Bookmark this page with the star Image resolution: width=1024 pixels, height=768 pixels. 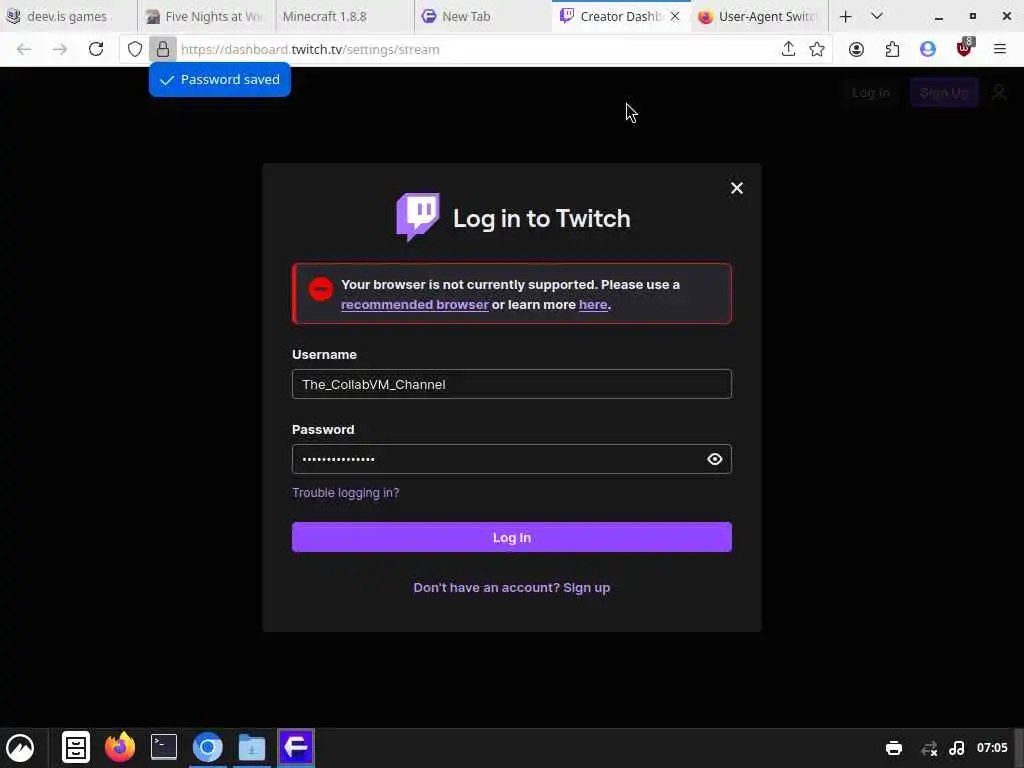(x=816, y=49)
